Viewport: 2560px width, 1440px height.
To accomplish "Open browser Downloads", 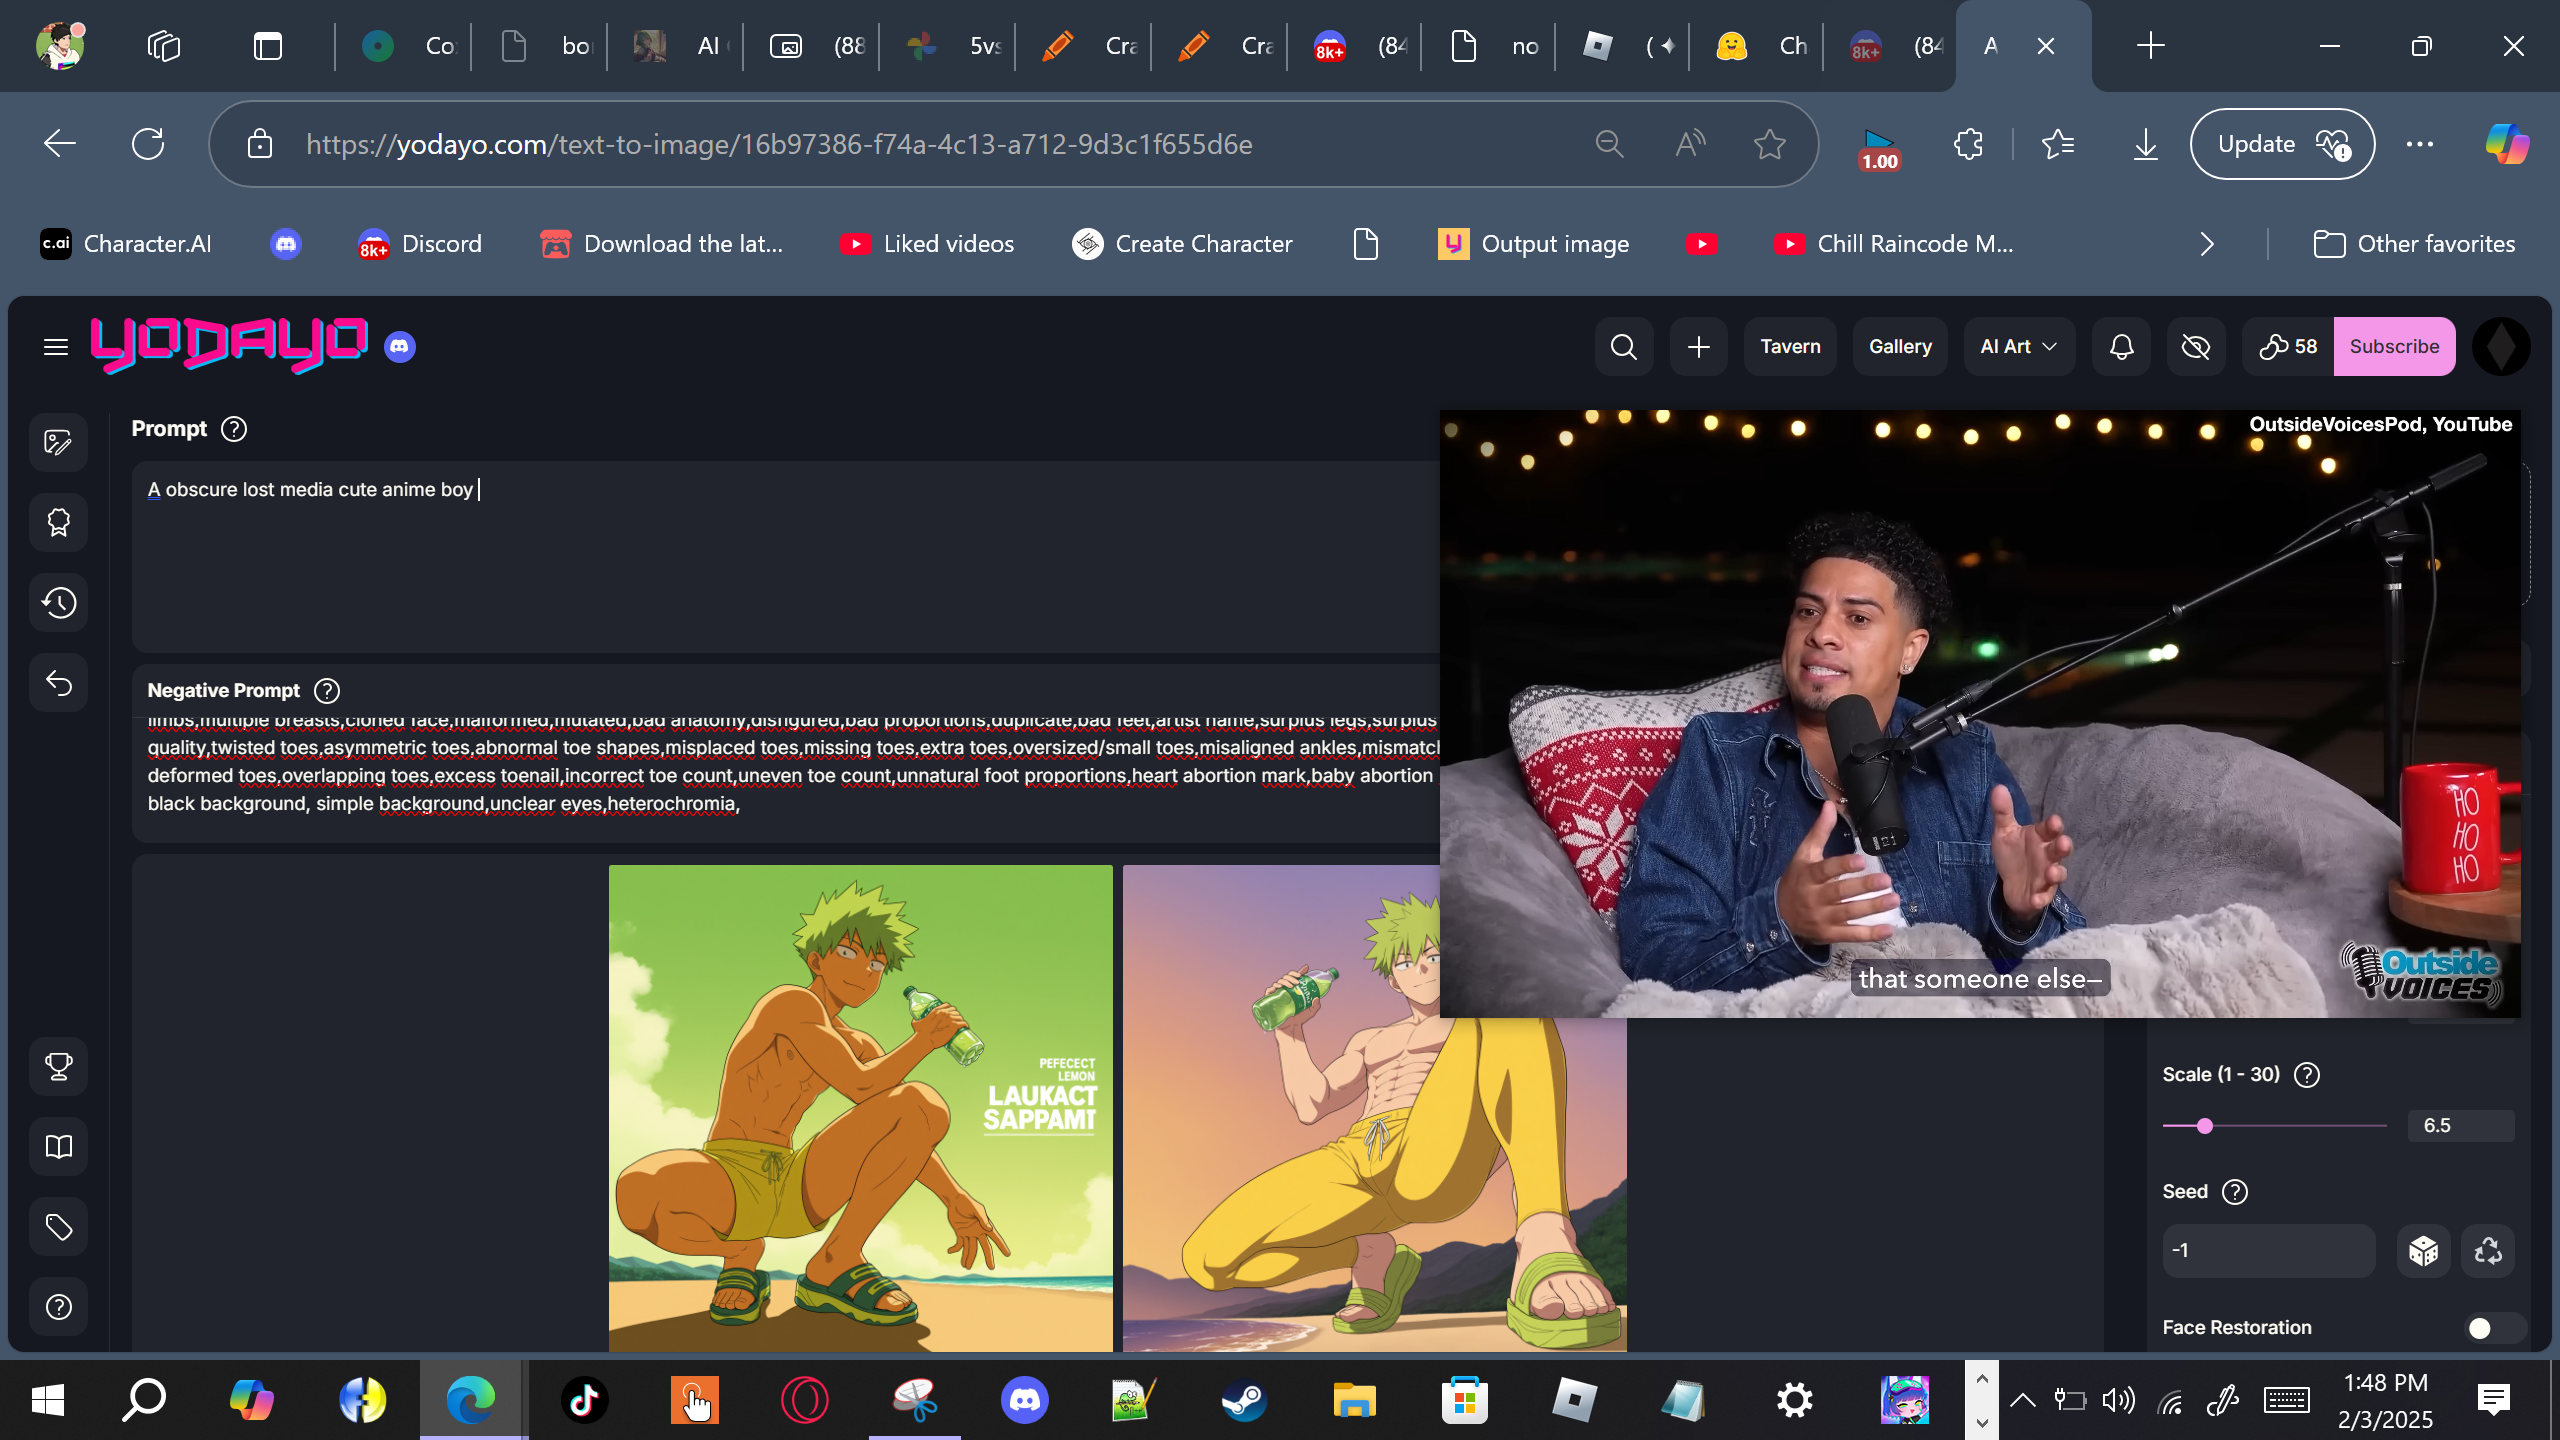I will tap(2146, 144).
